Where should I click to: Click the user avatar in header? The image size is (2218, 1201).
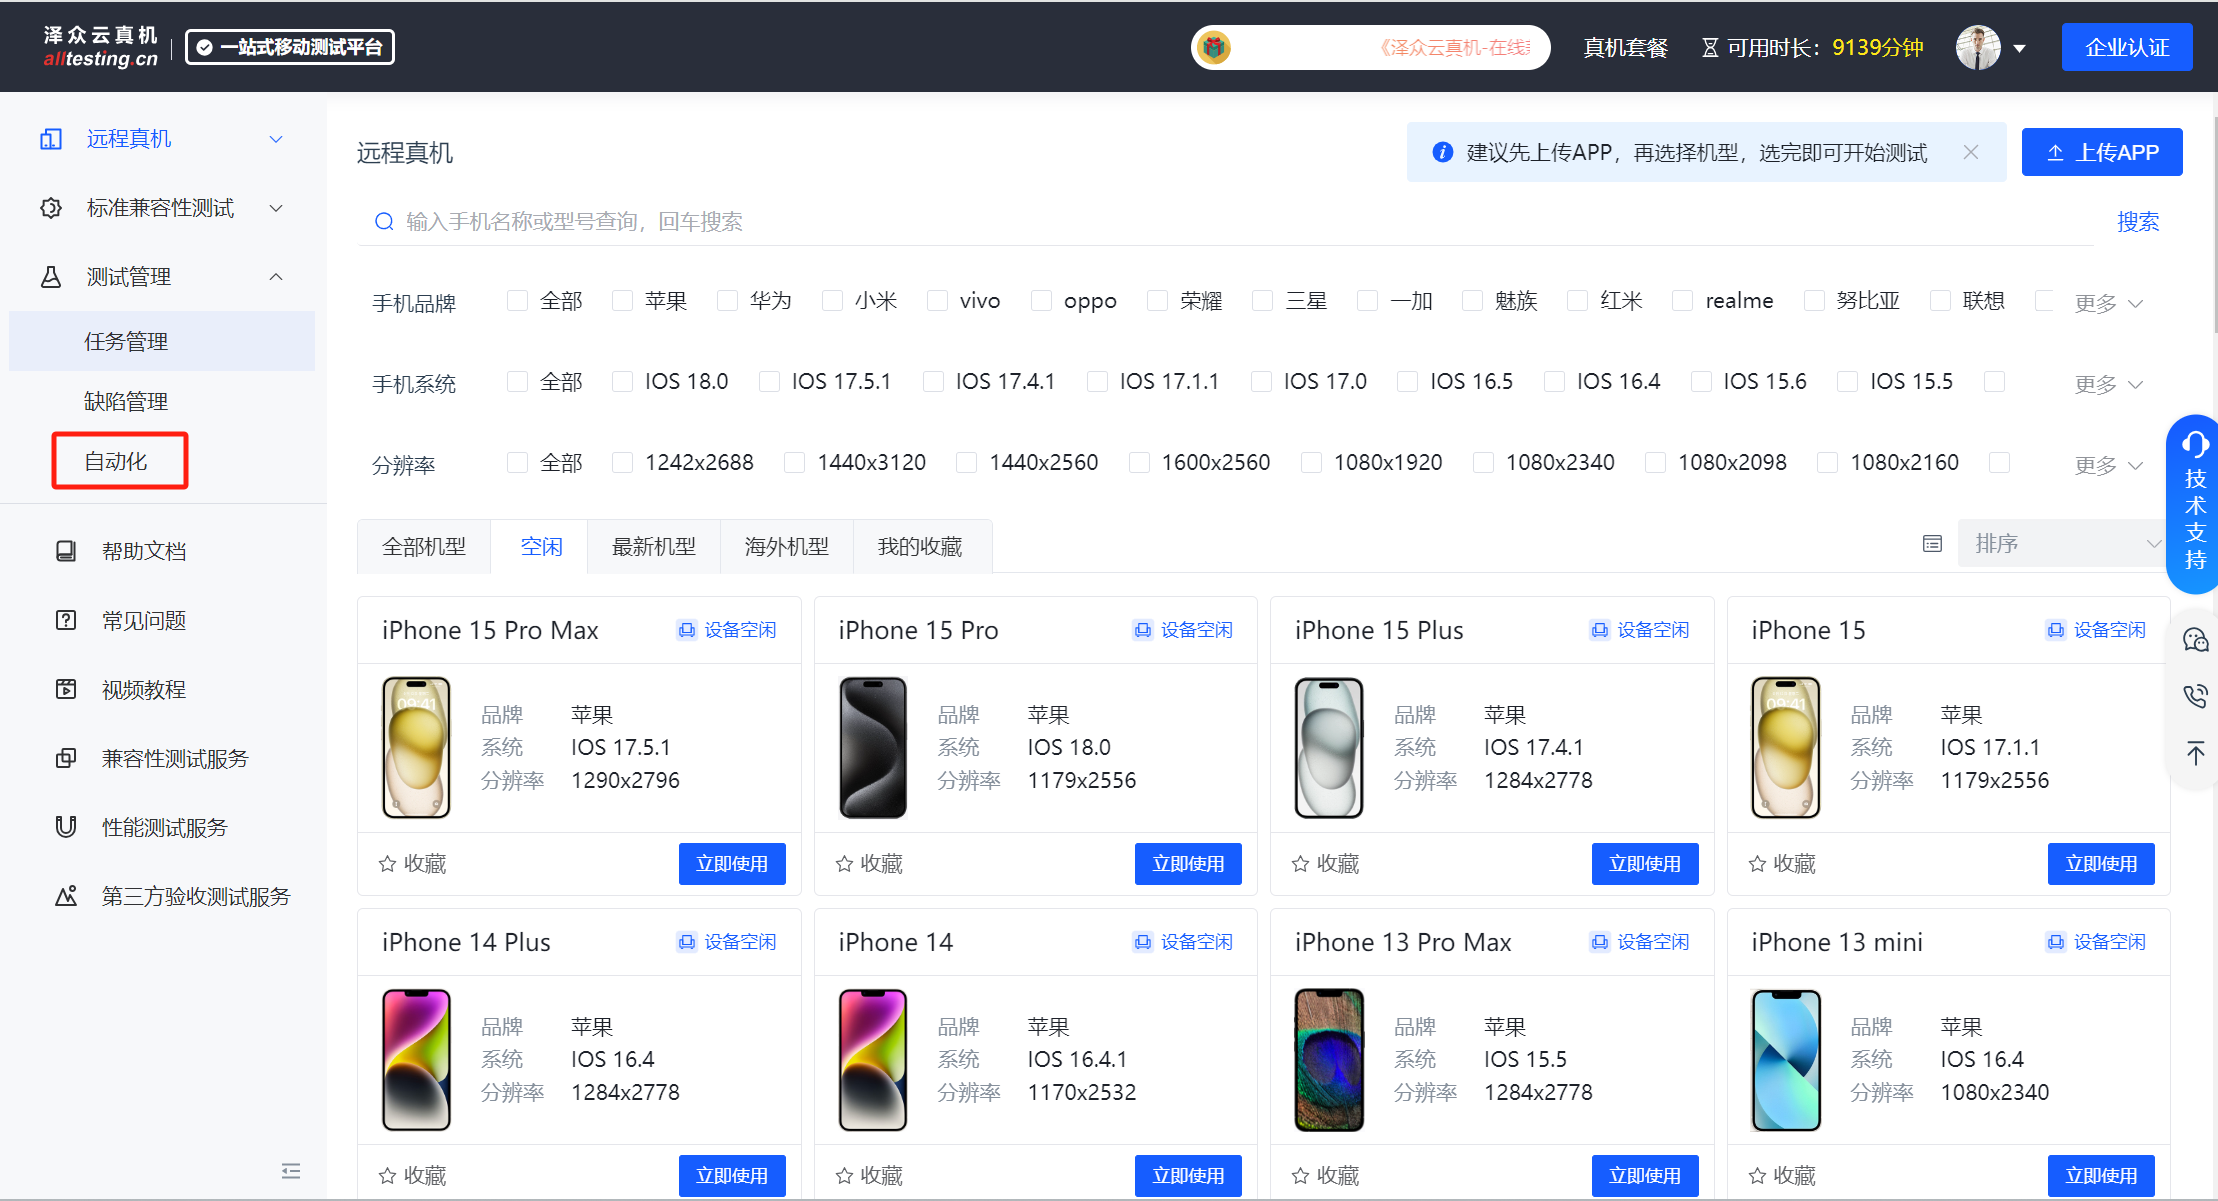[1978, 47]
